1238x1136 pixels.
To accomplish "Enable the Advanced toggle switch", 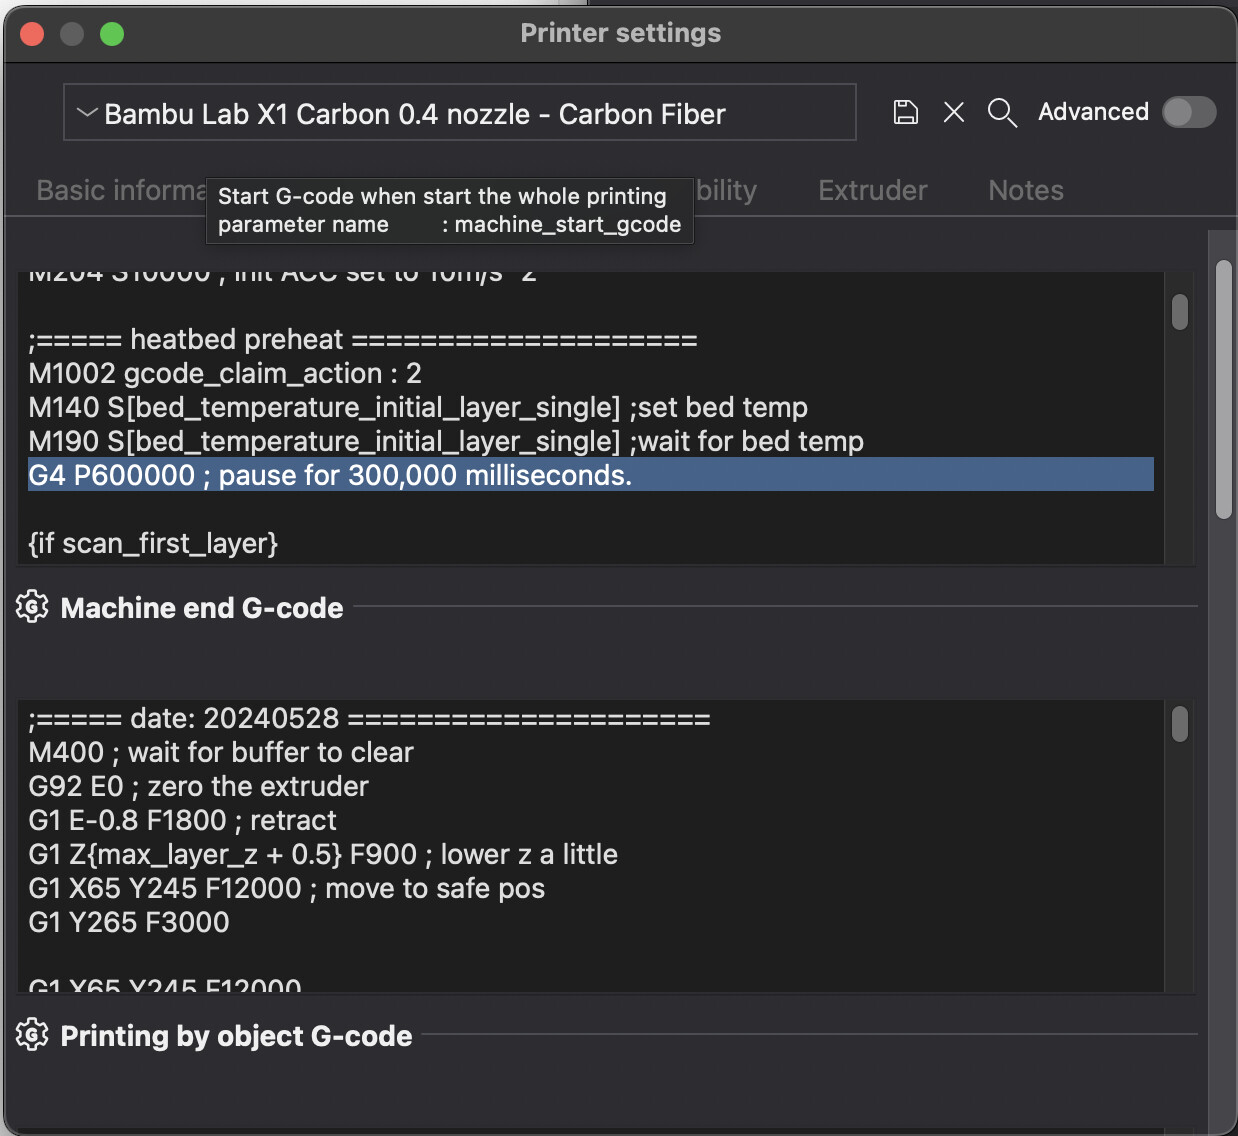I will [1188, 112].
